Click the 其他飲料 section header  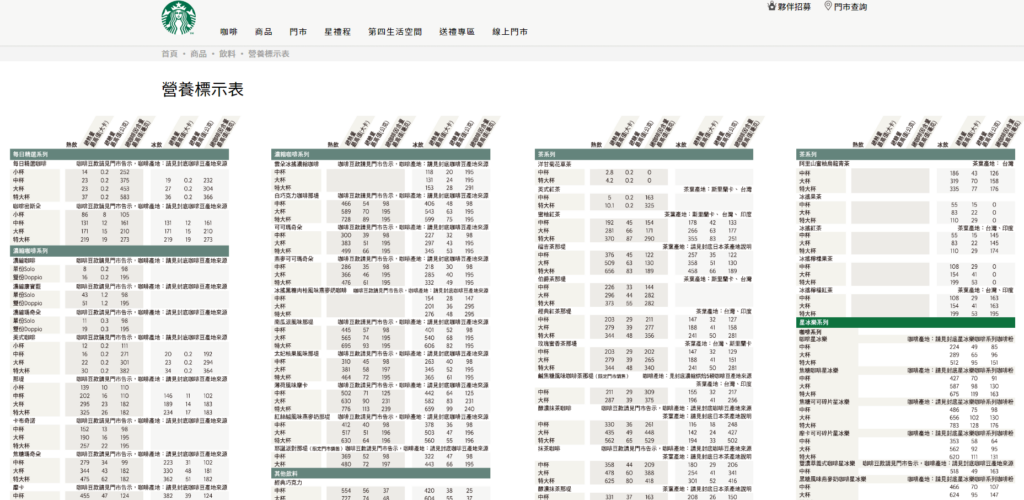click(381, 473)
